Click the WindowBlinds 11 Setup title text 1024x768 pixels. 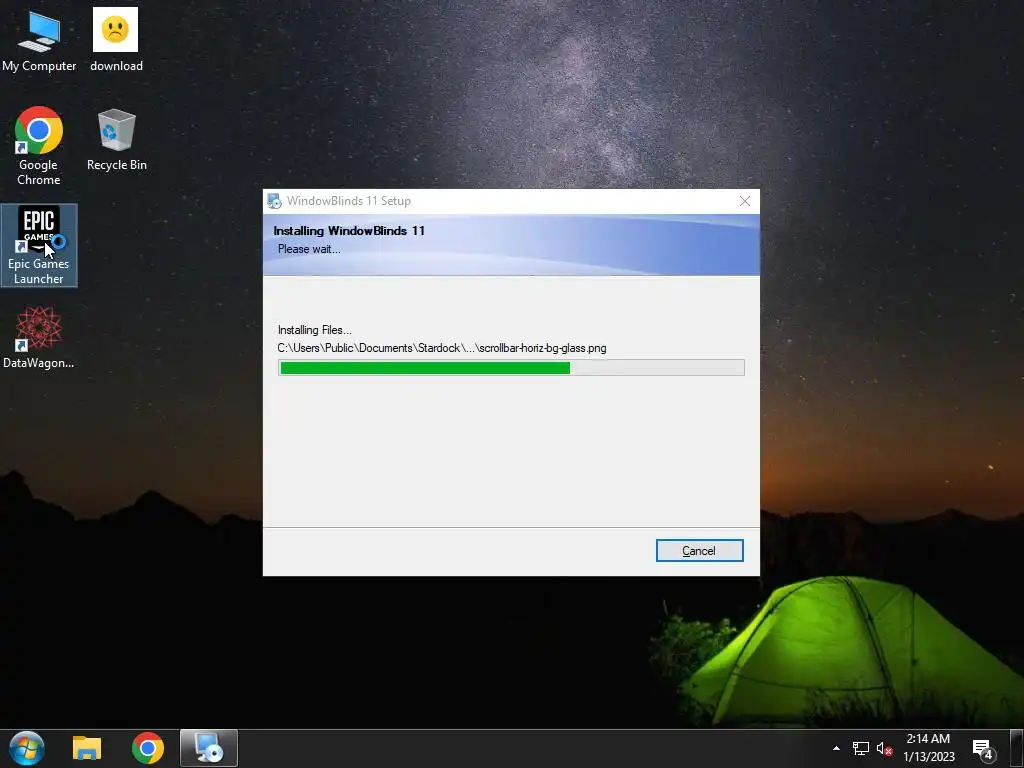[x=349, y=201]
